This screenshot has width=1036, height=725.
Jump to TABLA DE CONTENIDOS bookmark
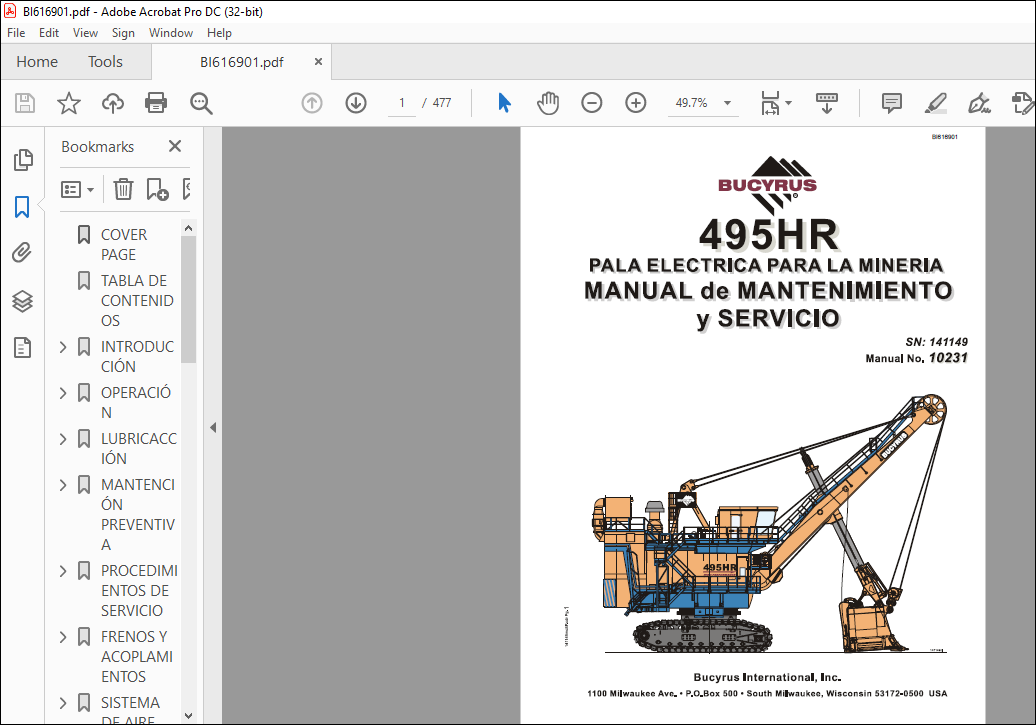(x=137, y=301)
